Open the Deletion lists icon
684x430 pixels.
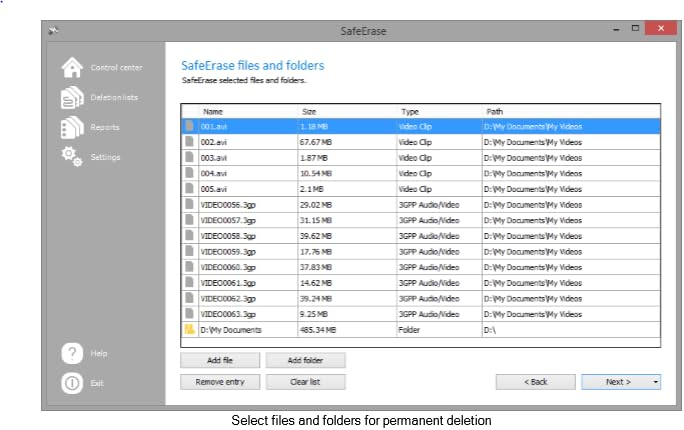pyautogui.click(x=72, y=97)
